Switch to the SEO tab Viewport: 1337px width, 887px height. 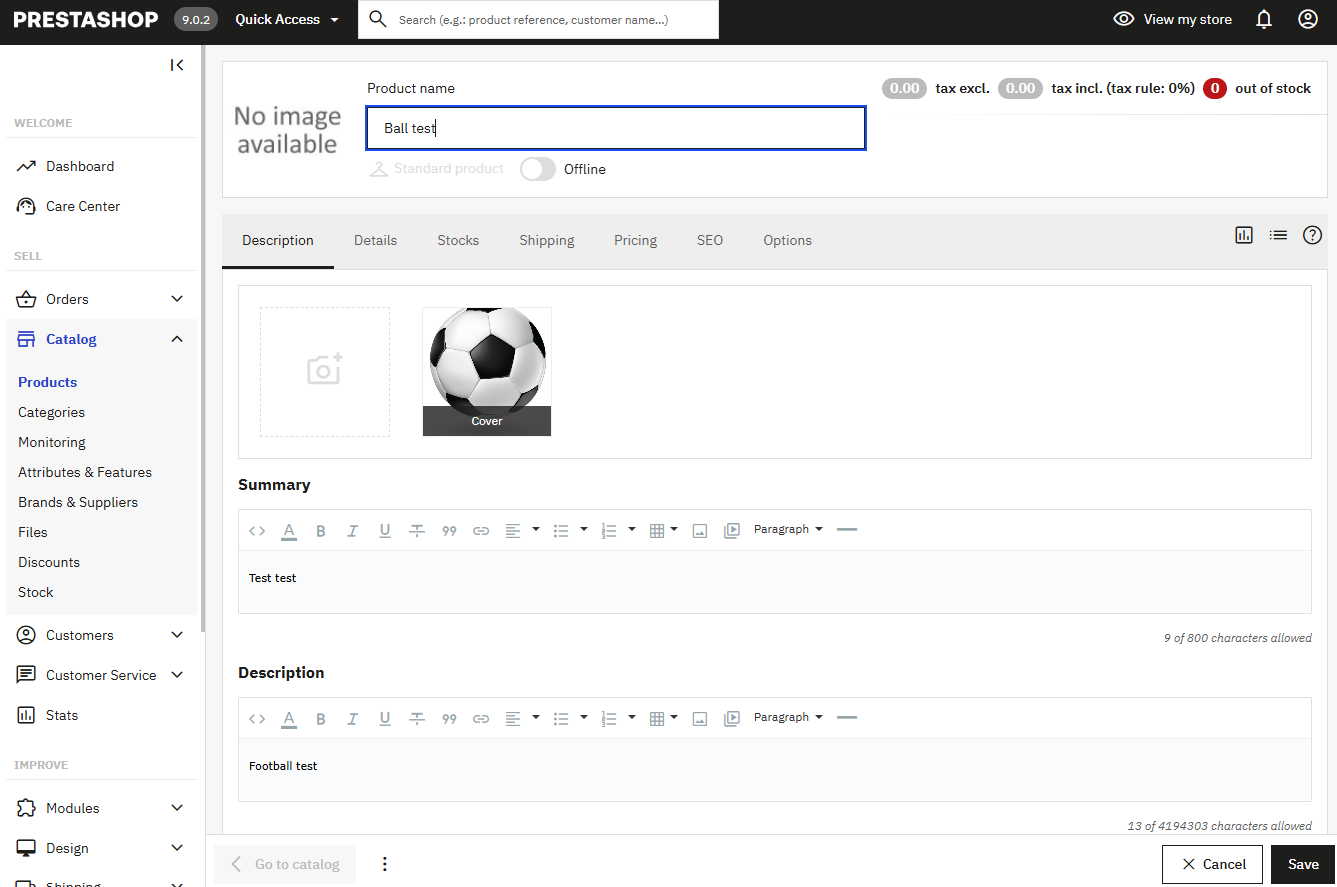coord(710,240)
